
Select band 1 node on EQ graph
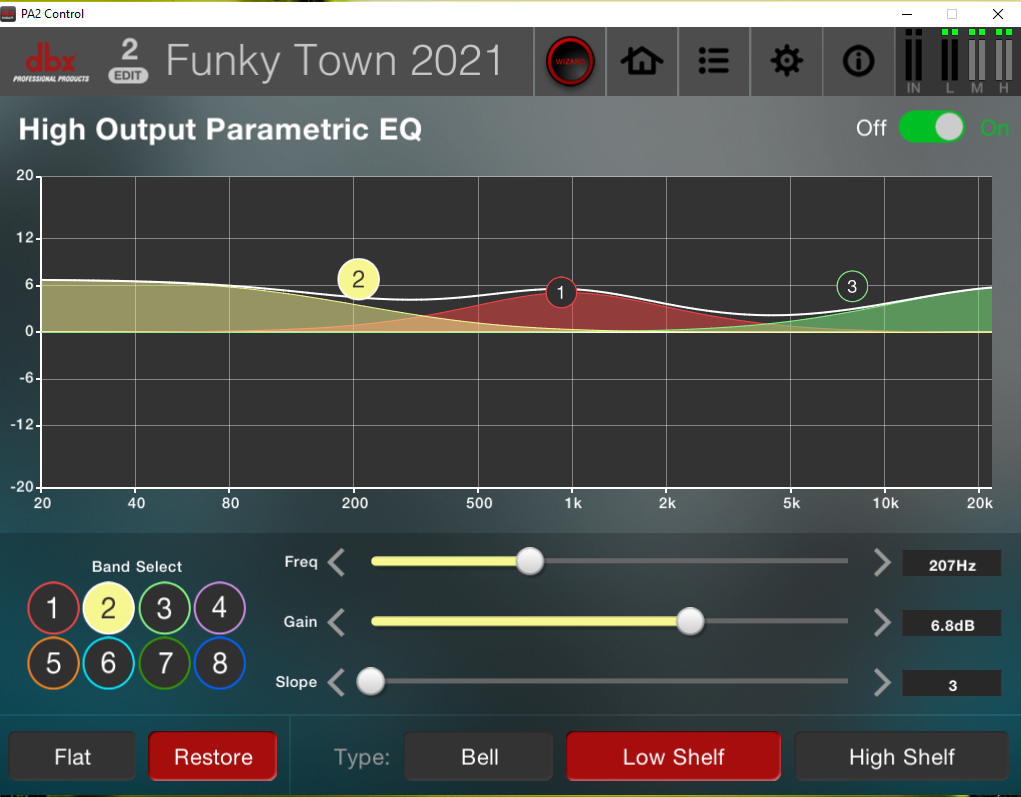pos(561,292)
